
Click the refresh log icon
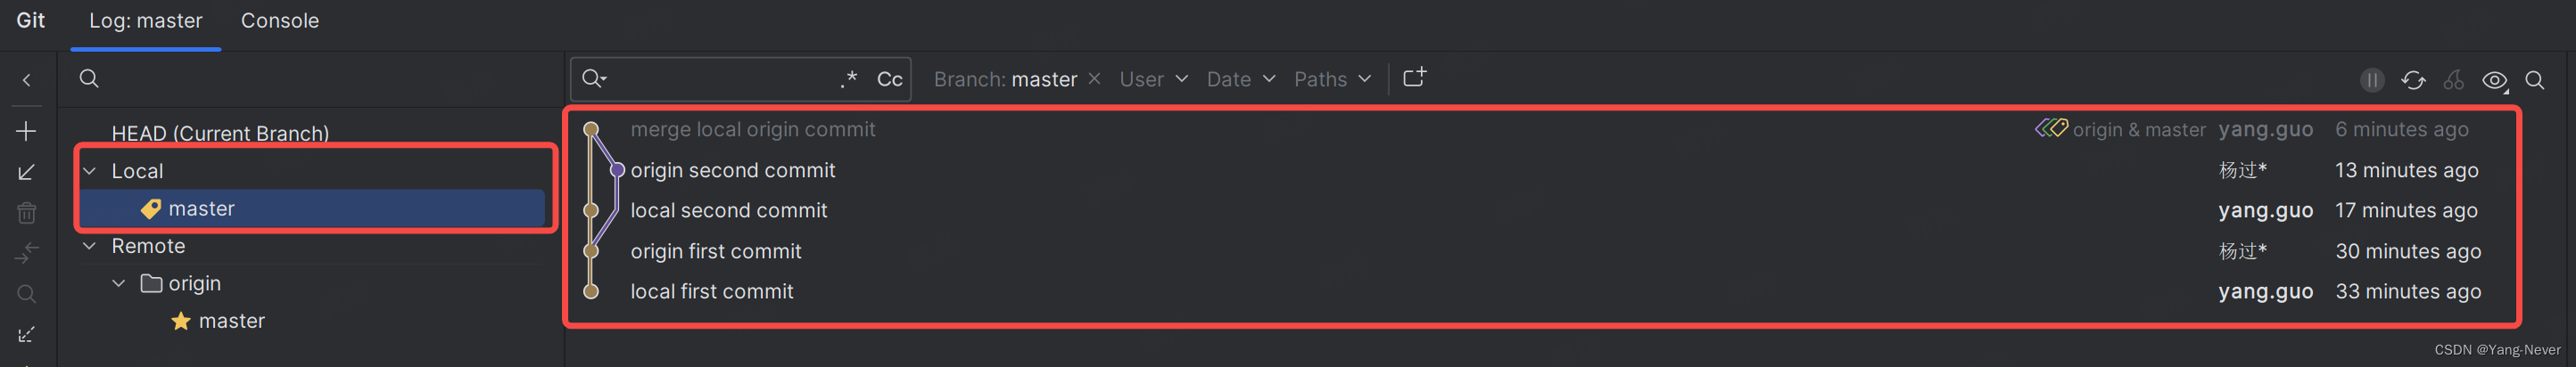pos(2413,80)
